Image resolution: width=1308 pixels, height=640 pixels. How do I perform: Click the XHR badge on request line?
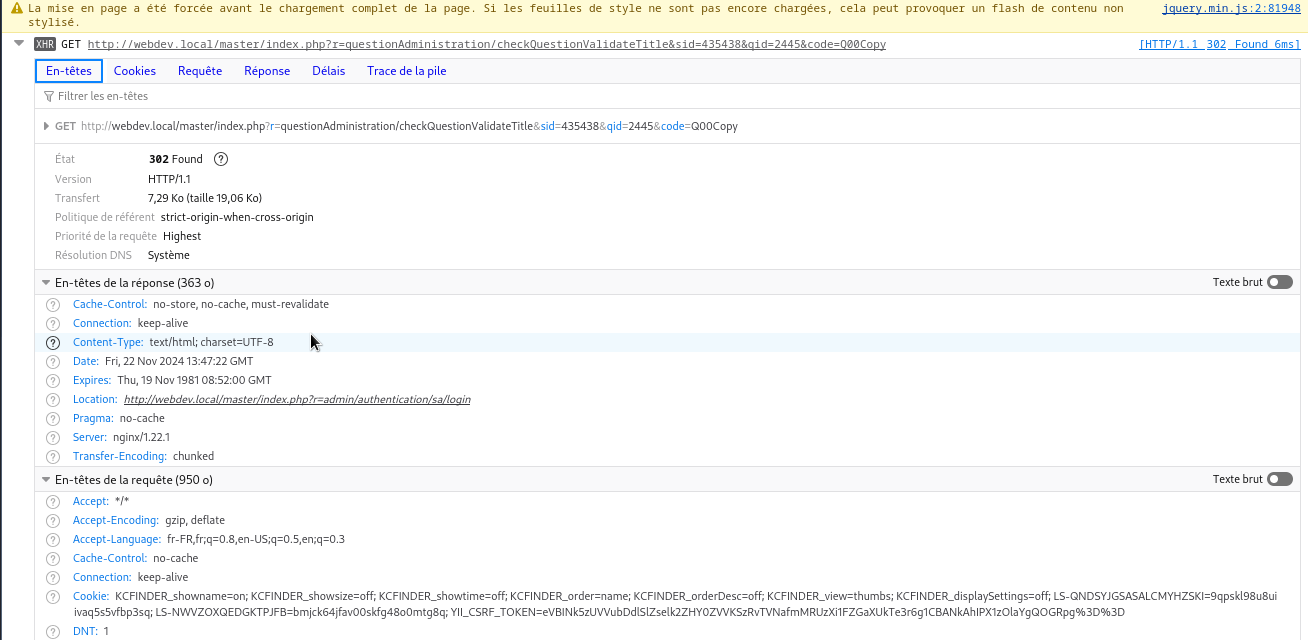pos(45,44)
